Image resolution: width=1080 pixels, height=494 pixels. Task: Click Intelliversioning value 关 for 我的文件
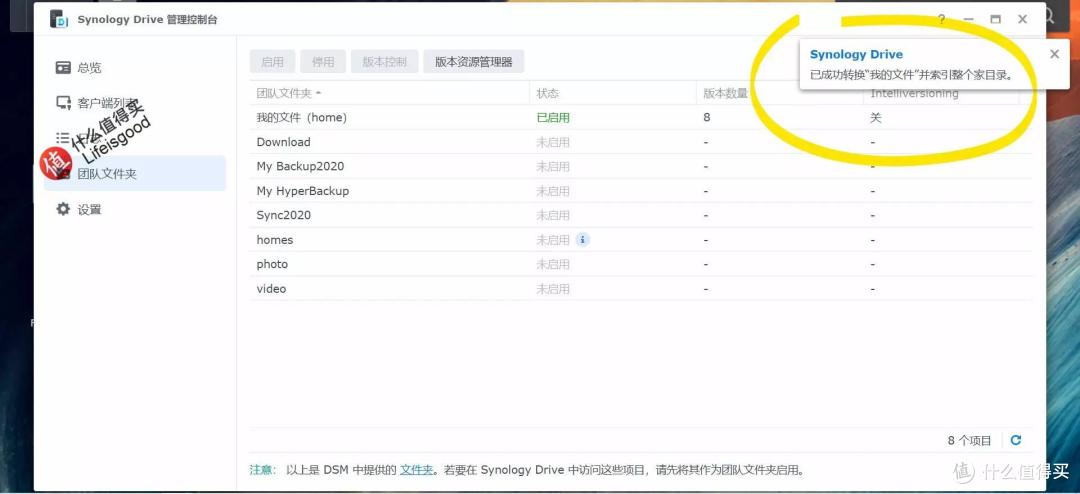pyautogui.click(x=875, y=118)
